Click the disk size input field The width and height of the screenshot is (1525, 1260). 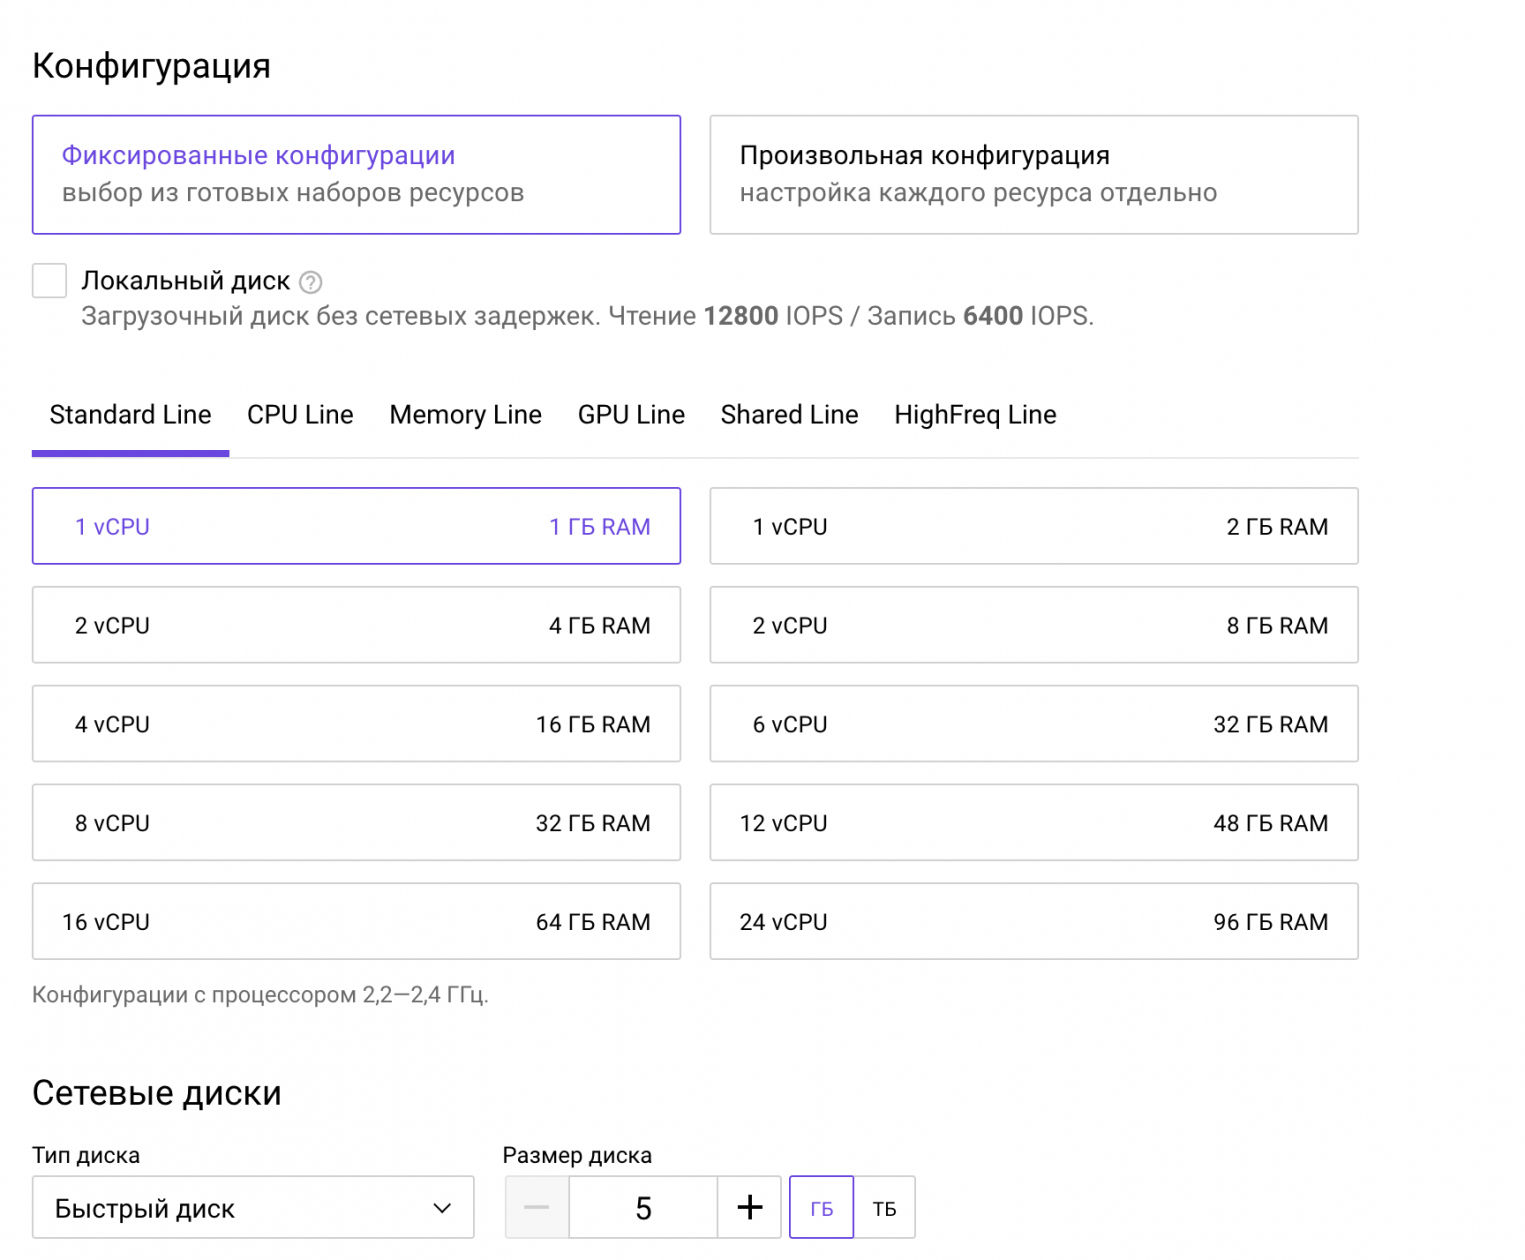(x=643, y=1207)
